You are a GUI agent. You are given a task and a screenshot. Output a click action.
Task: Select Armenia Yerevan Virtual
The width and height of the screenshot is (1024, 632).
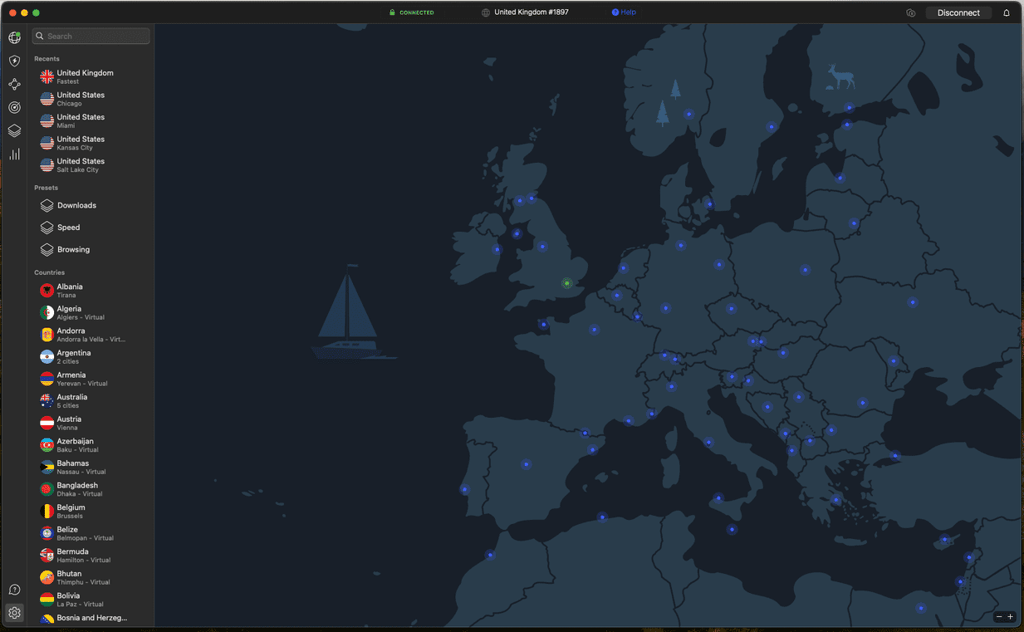(x=91, y=379)
